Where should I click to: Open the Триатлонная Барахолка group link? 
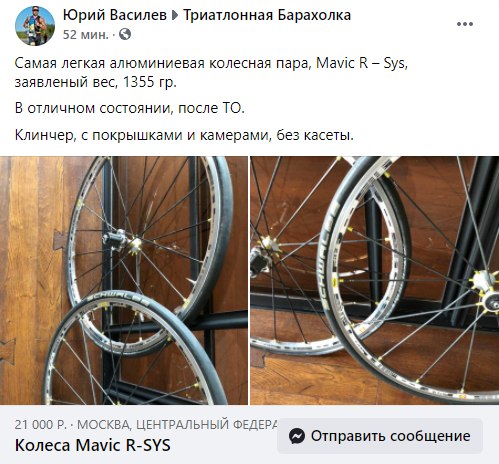(267, 15)
